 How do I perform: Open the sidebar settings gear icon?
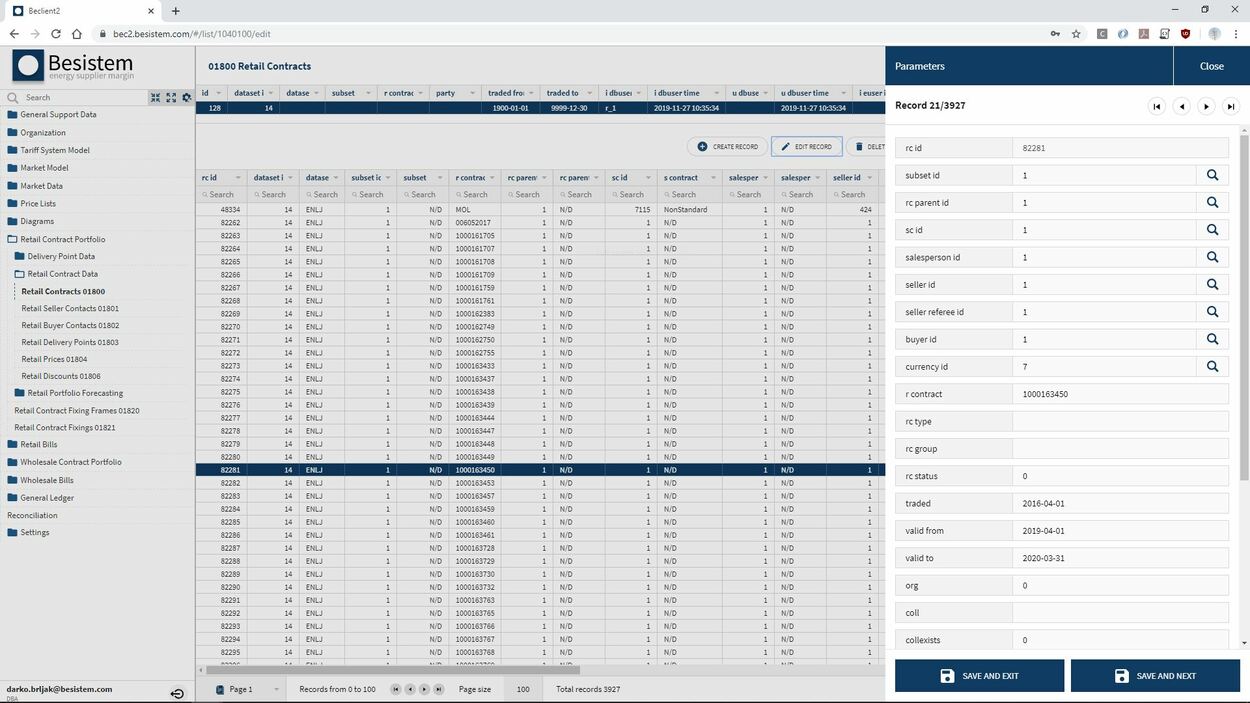186,97
